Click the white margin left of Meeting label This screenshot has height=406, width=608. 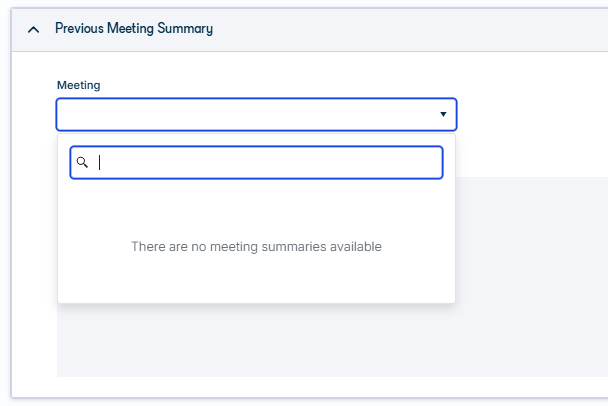tap(34, 85)
